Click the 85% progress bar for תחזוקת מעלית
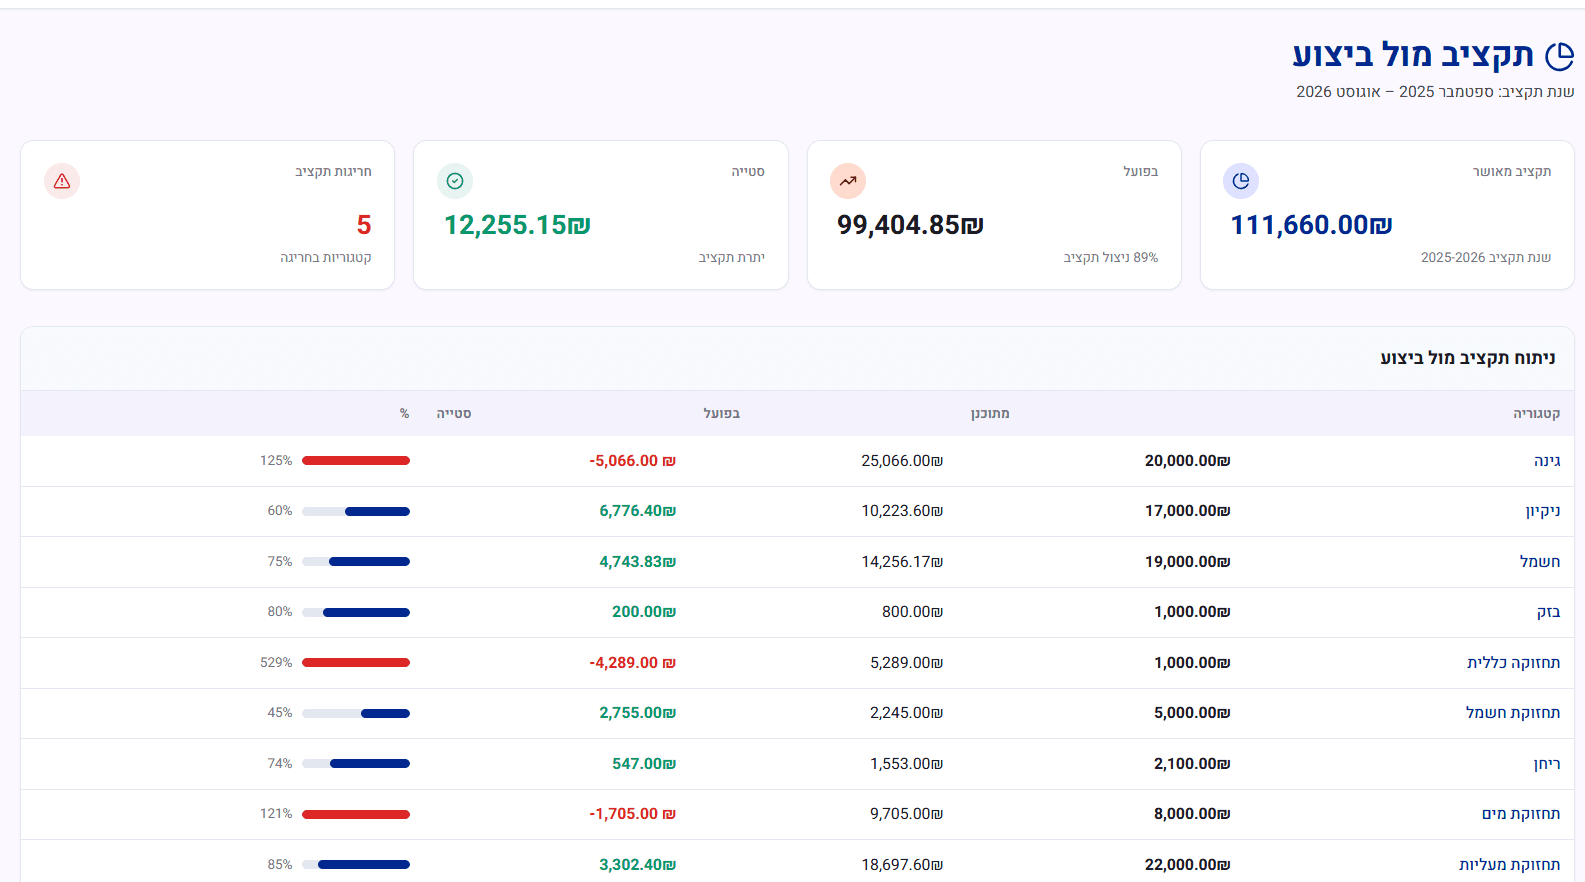Screen dimensions: 1585x882 pyautogui.click(x=356, y=865)
